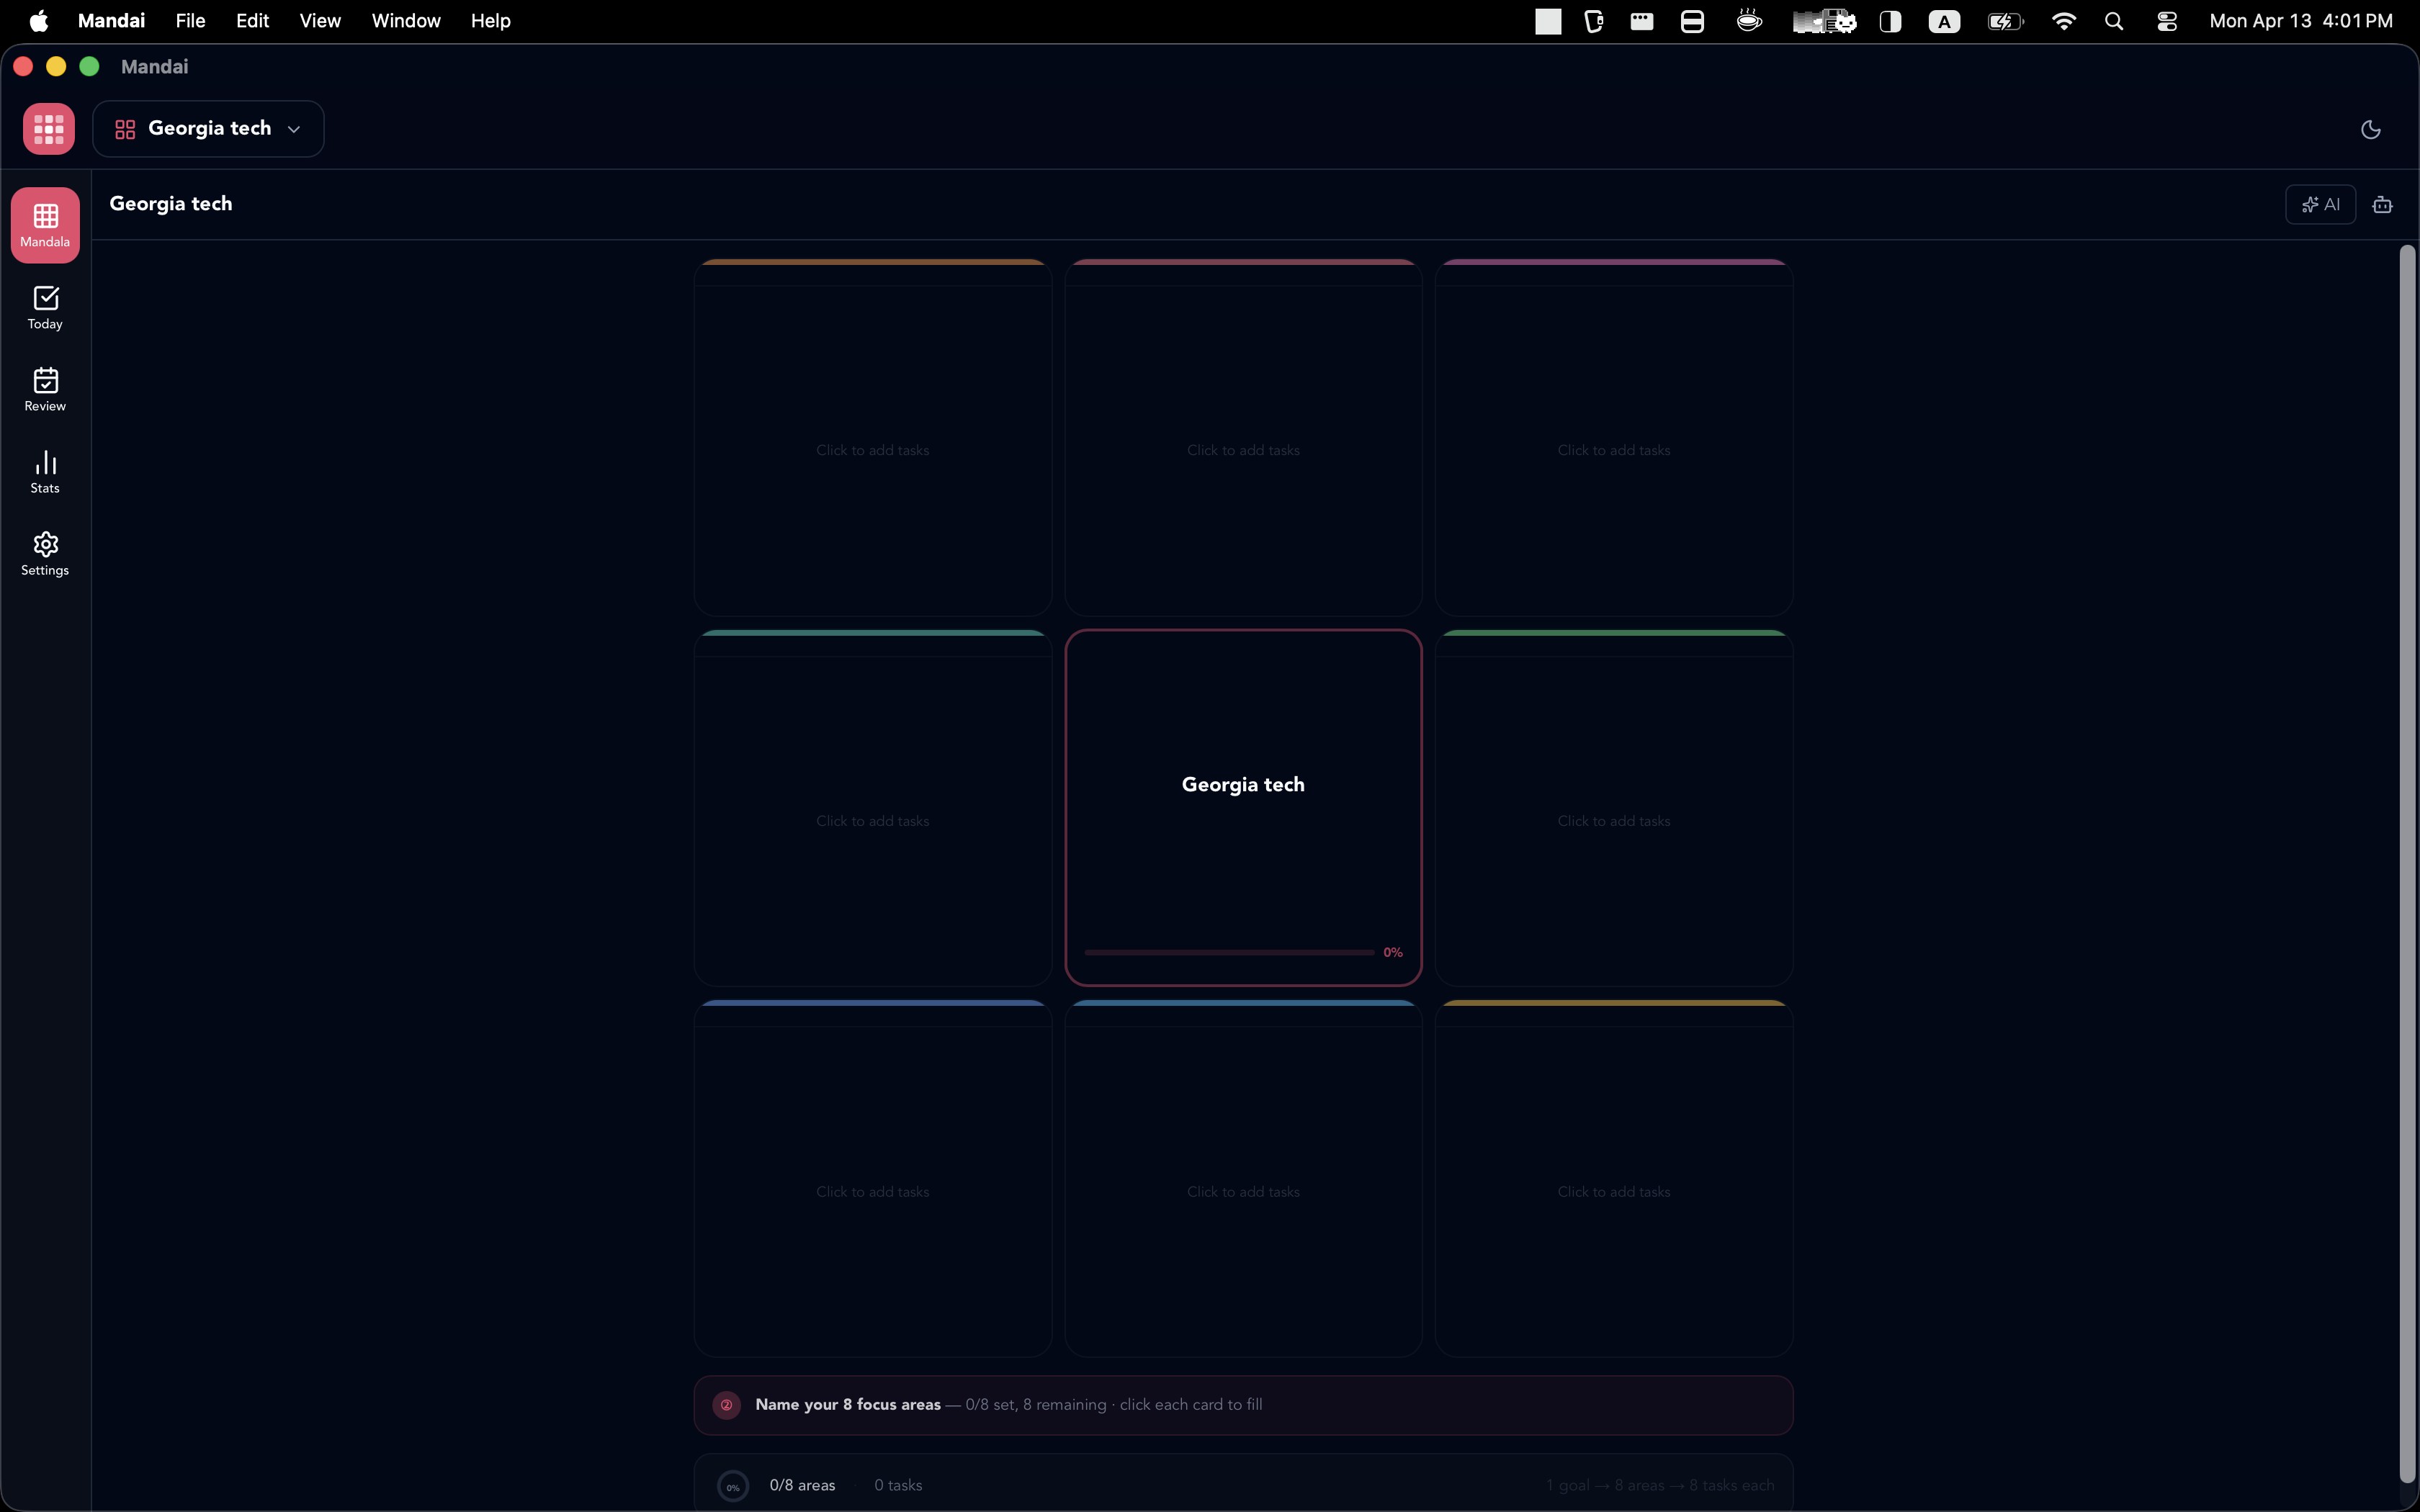Click the sparkle icon inside the AI button
Viewport: 2420px width, 1512px height.
click(2311, 205)
